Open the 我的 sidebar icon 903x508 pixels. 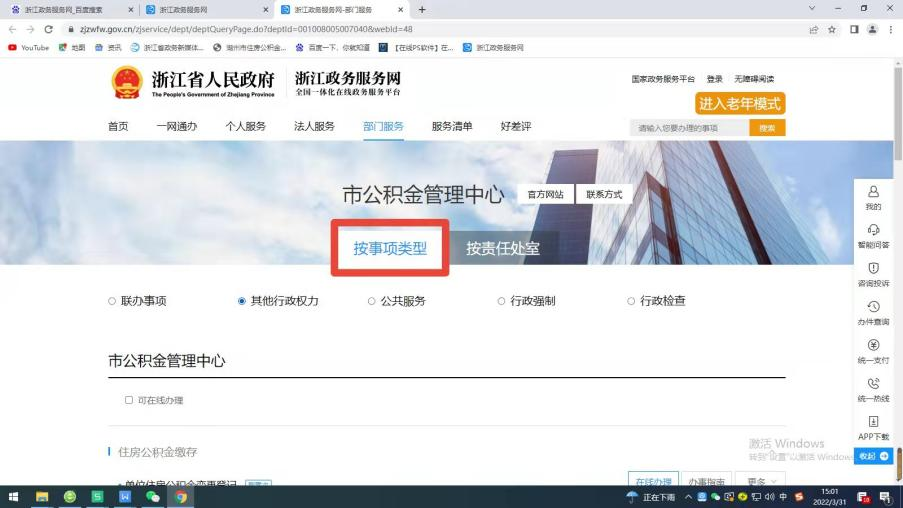pyautogui.click(x=873, y=197)
